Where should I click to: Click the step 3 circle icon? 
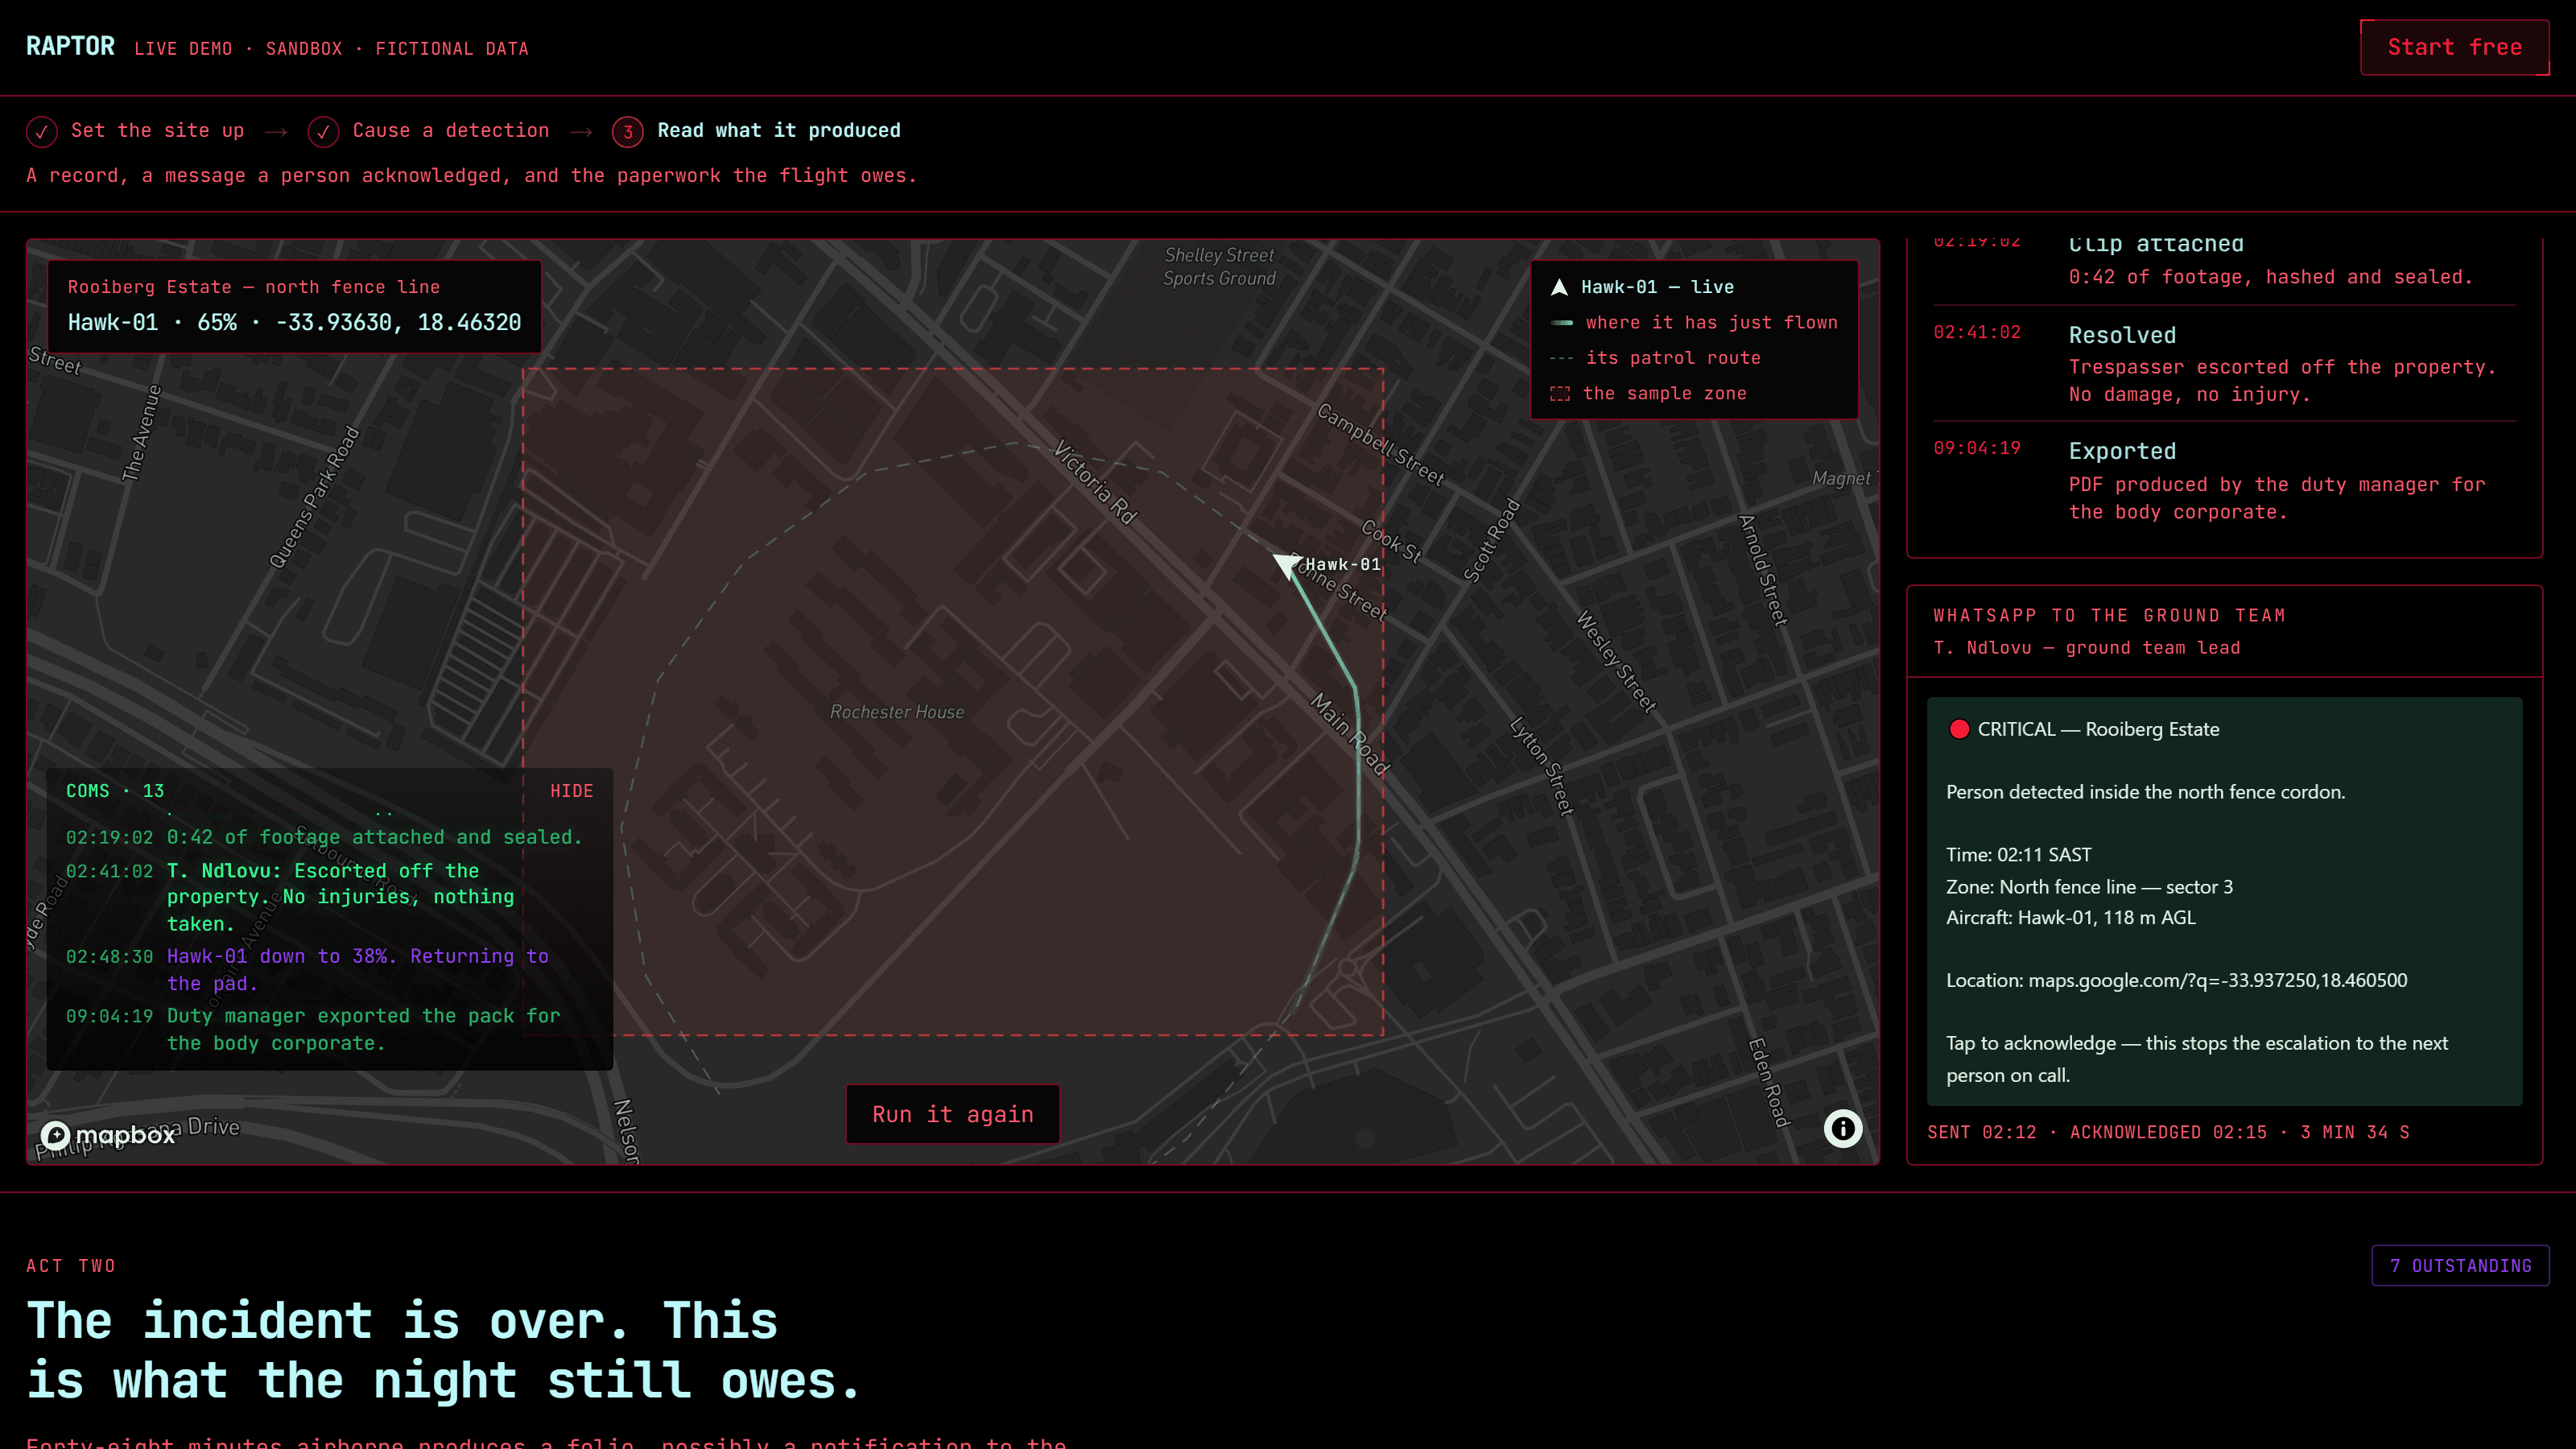627,131
